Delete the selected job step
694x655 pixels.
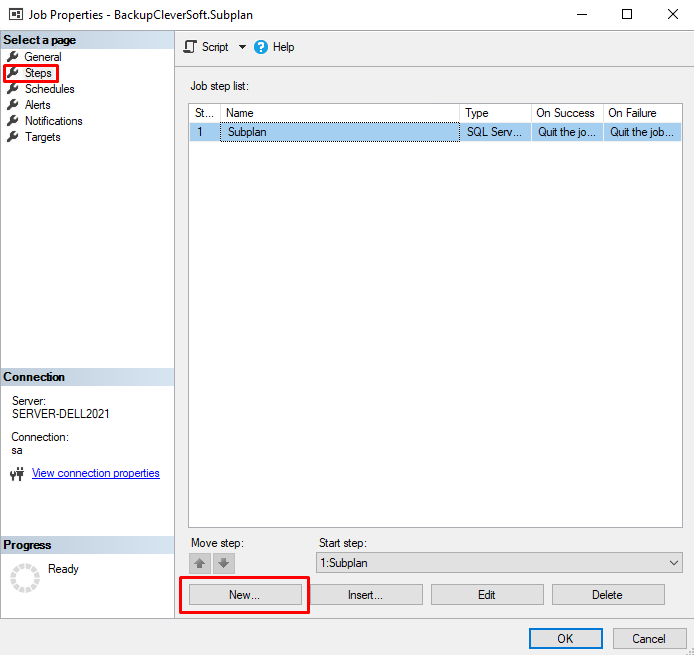coord(607,595)
